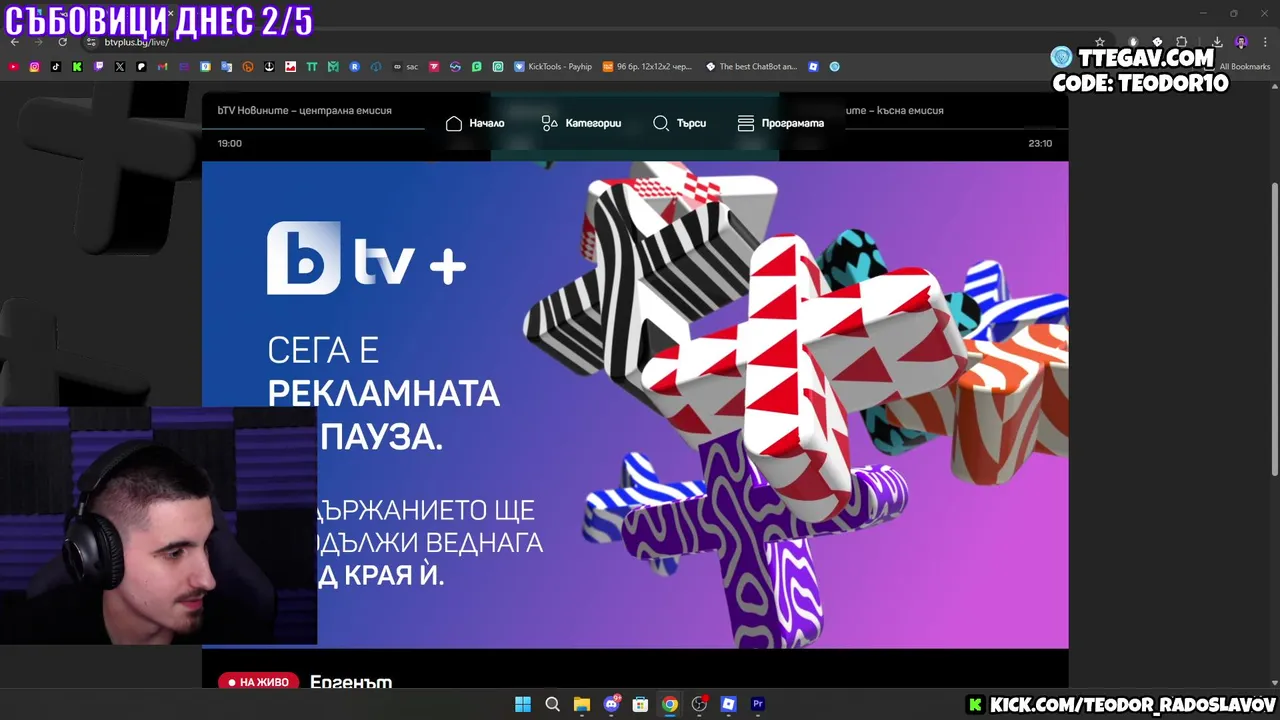Select 'bTV Новините – централна емисия' program

pyautogui.click(x=304, y=110)
